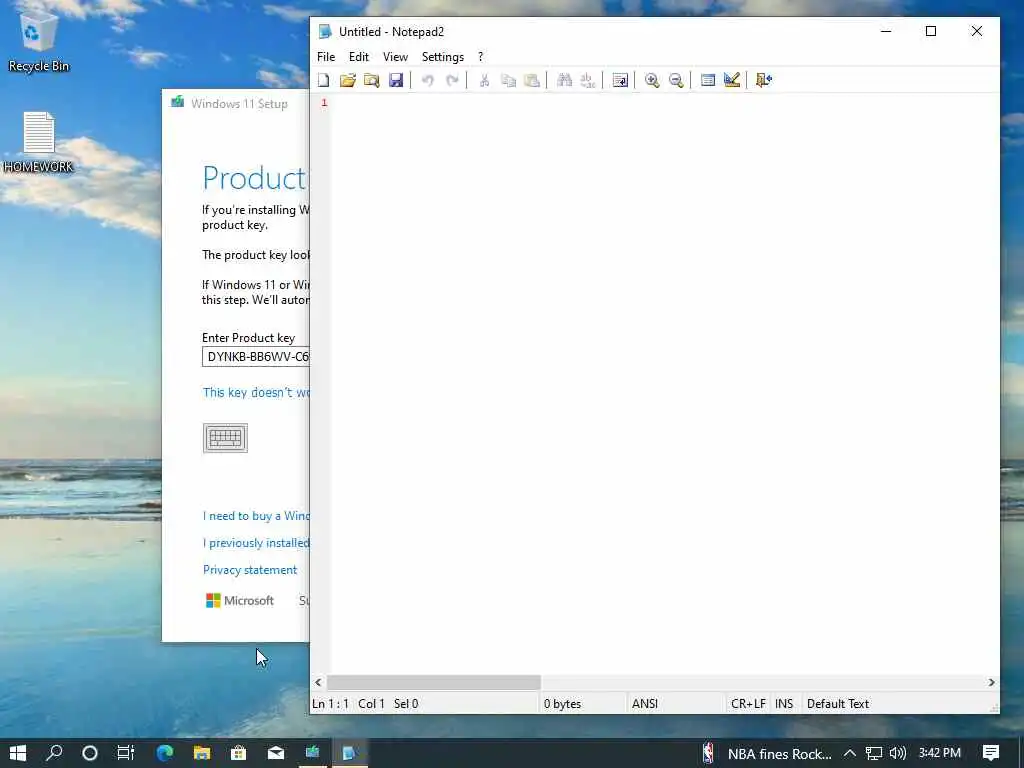Show hidden tray icons with chevron
Screen dimensions: 1024x768
coord(850,753)
